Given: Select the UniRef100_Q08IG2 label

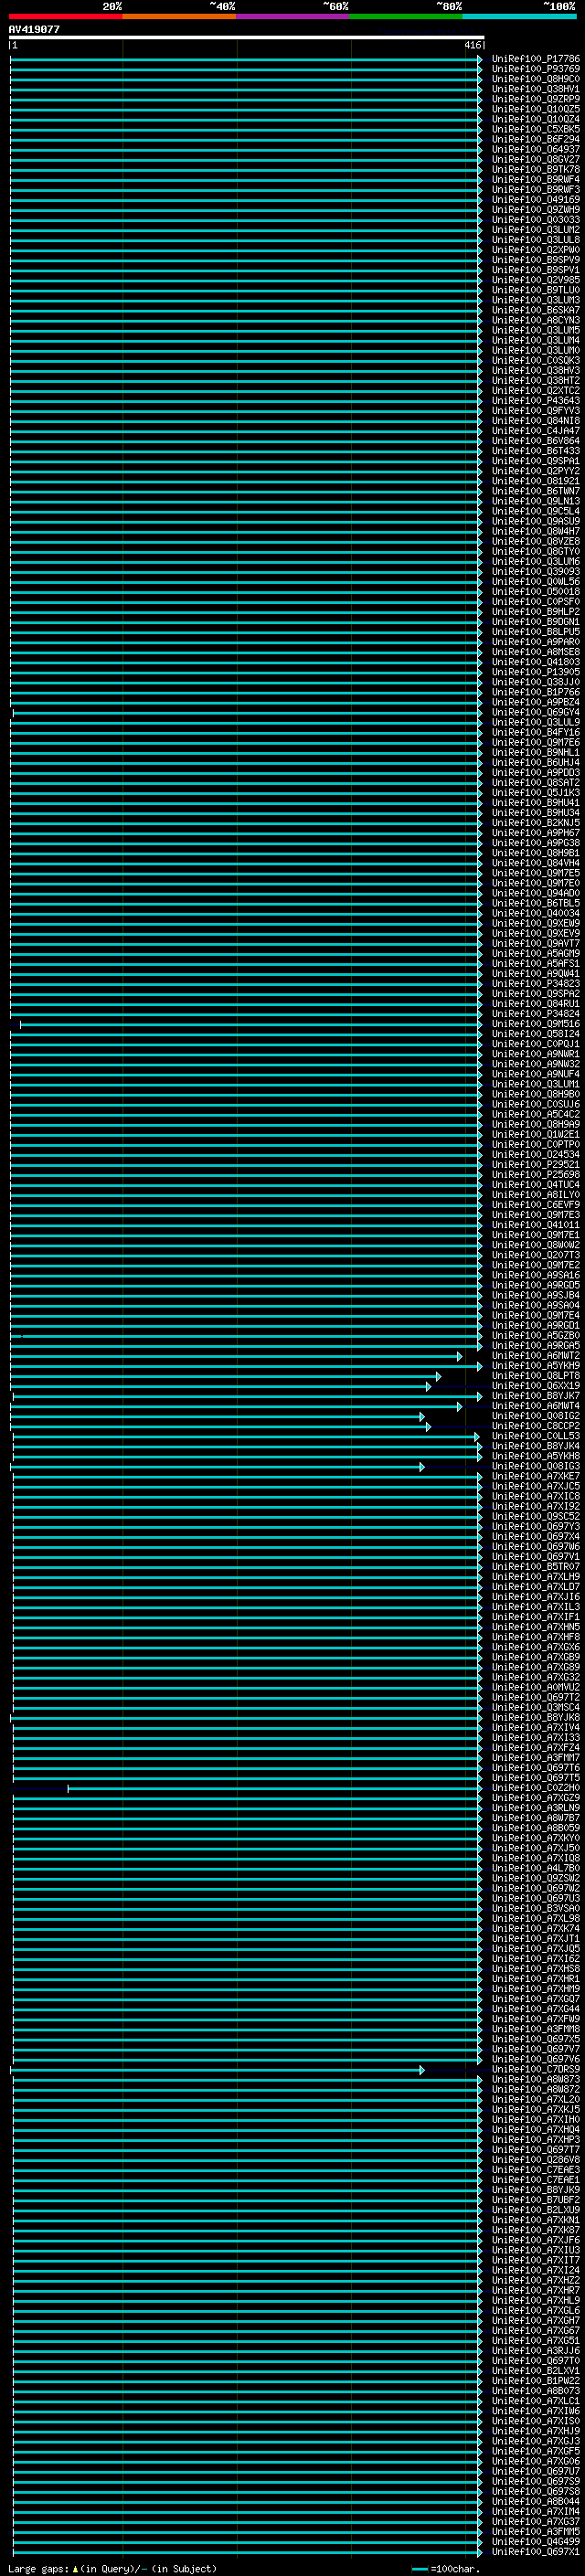Looking at the screenshot, I should coord(536,1416).
